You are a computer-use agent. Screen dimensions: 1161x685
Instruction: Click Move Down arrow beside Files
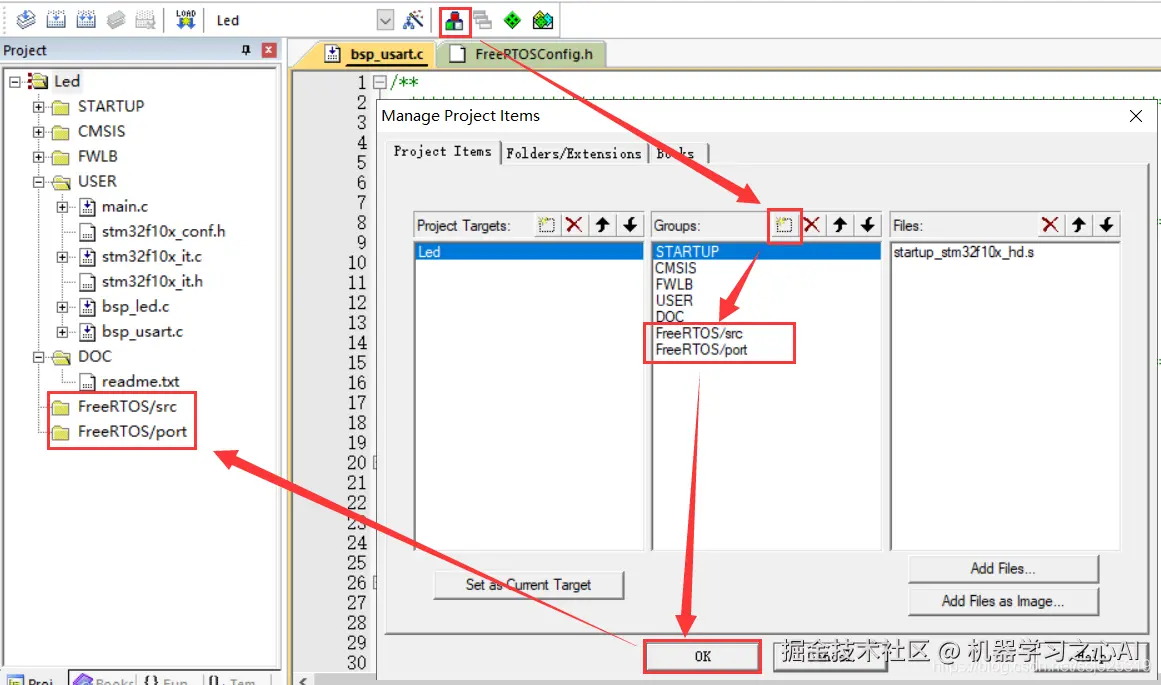click(x=1106, y=225)
